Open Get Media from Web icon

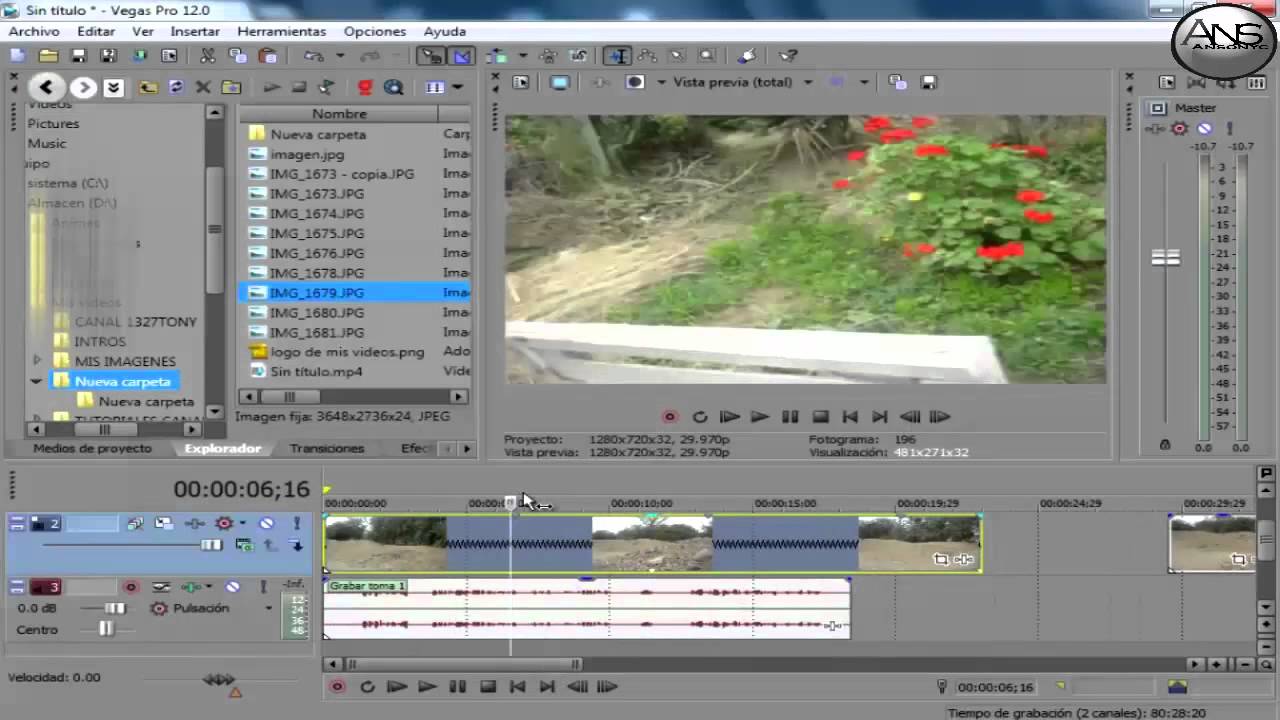coord(394,87)
